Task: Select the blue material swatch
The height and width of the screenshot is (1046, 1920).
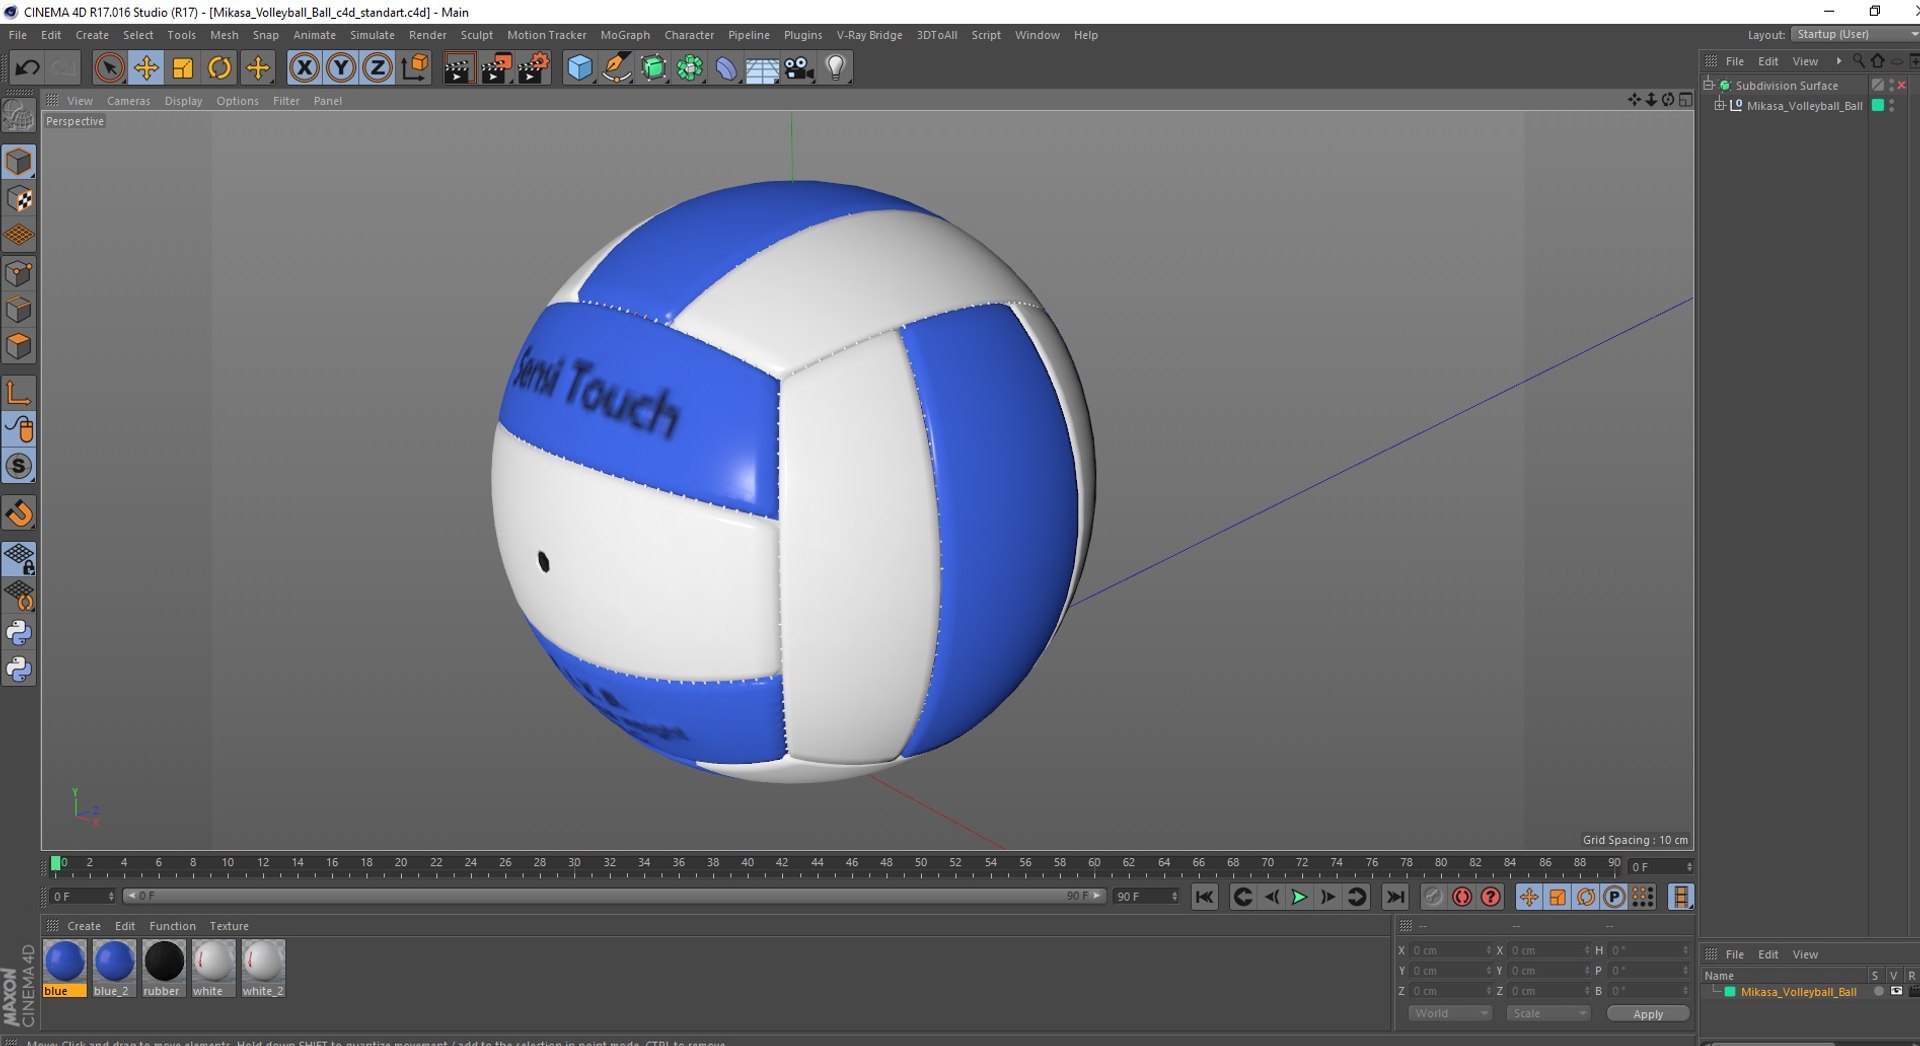Action: [65, 968]
